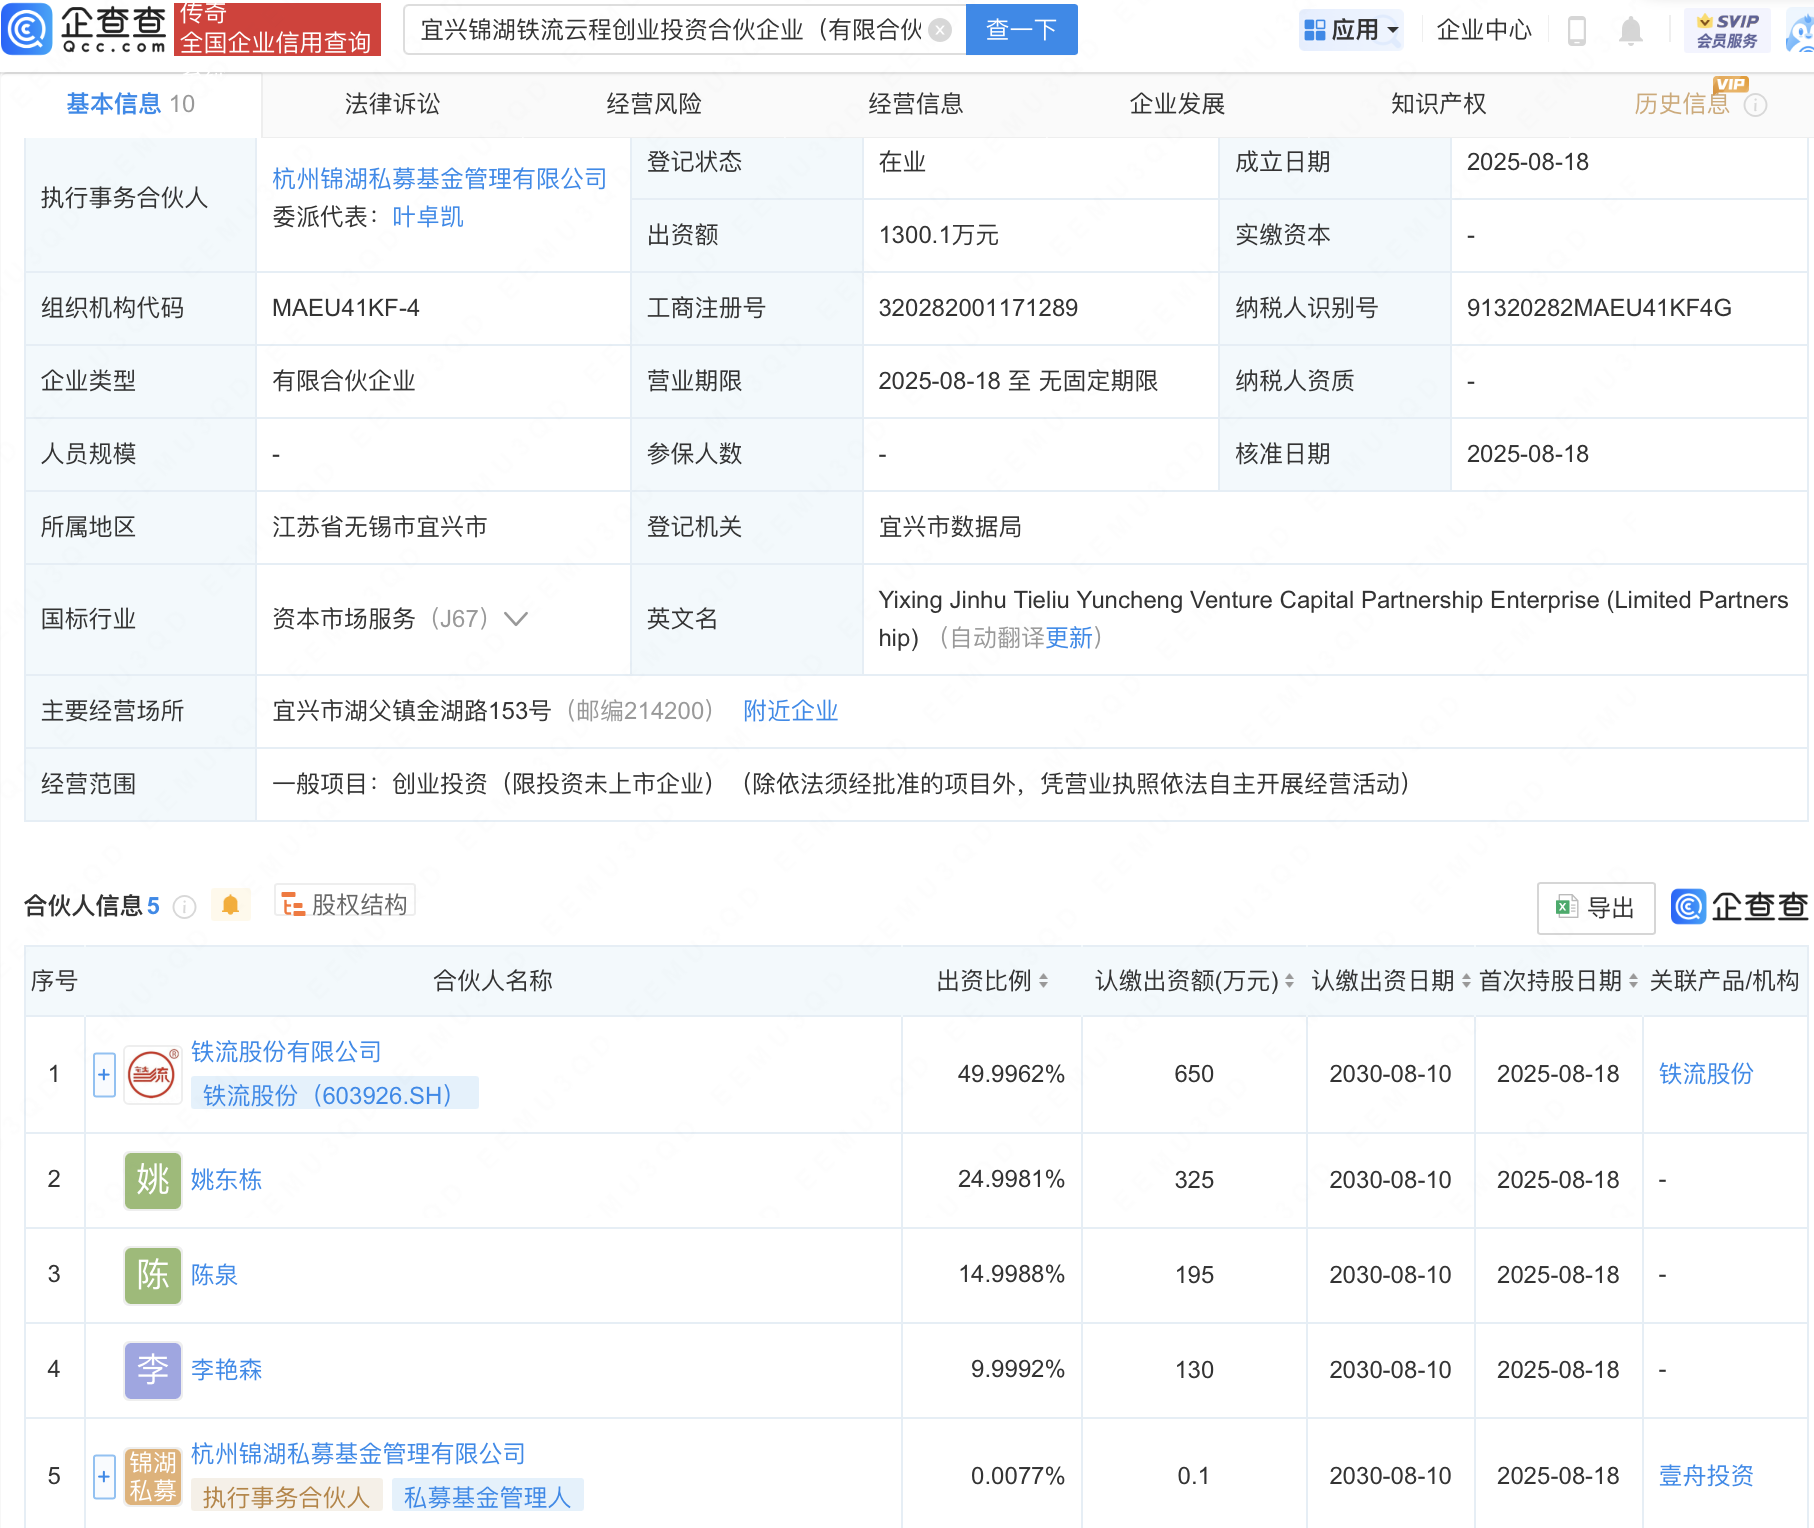Click the 李 avatar for 李艳森
1814x1528 pixels.
click(152, 1370)
